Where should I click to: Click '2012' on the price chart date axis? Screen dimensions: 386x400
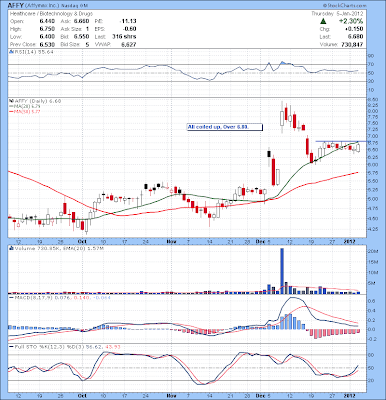[x=350, y=241]
